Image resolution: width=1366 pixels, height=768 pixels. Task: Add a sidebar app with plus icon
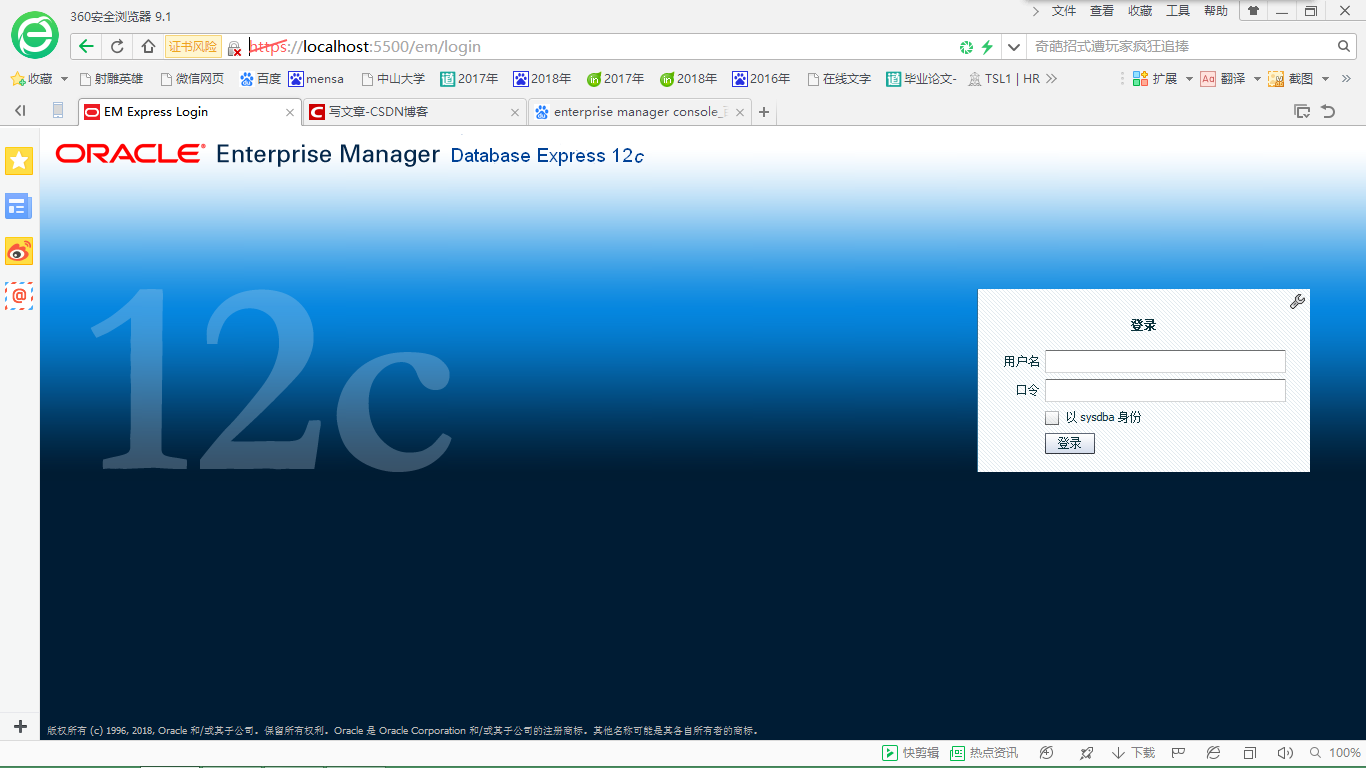tap(19, 726)
